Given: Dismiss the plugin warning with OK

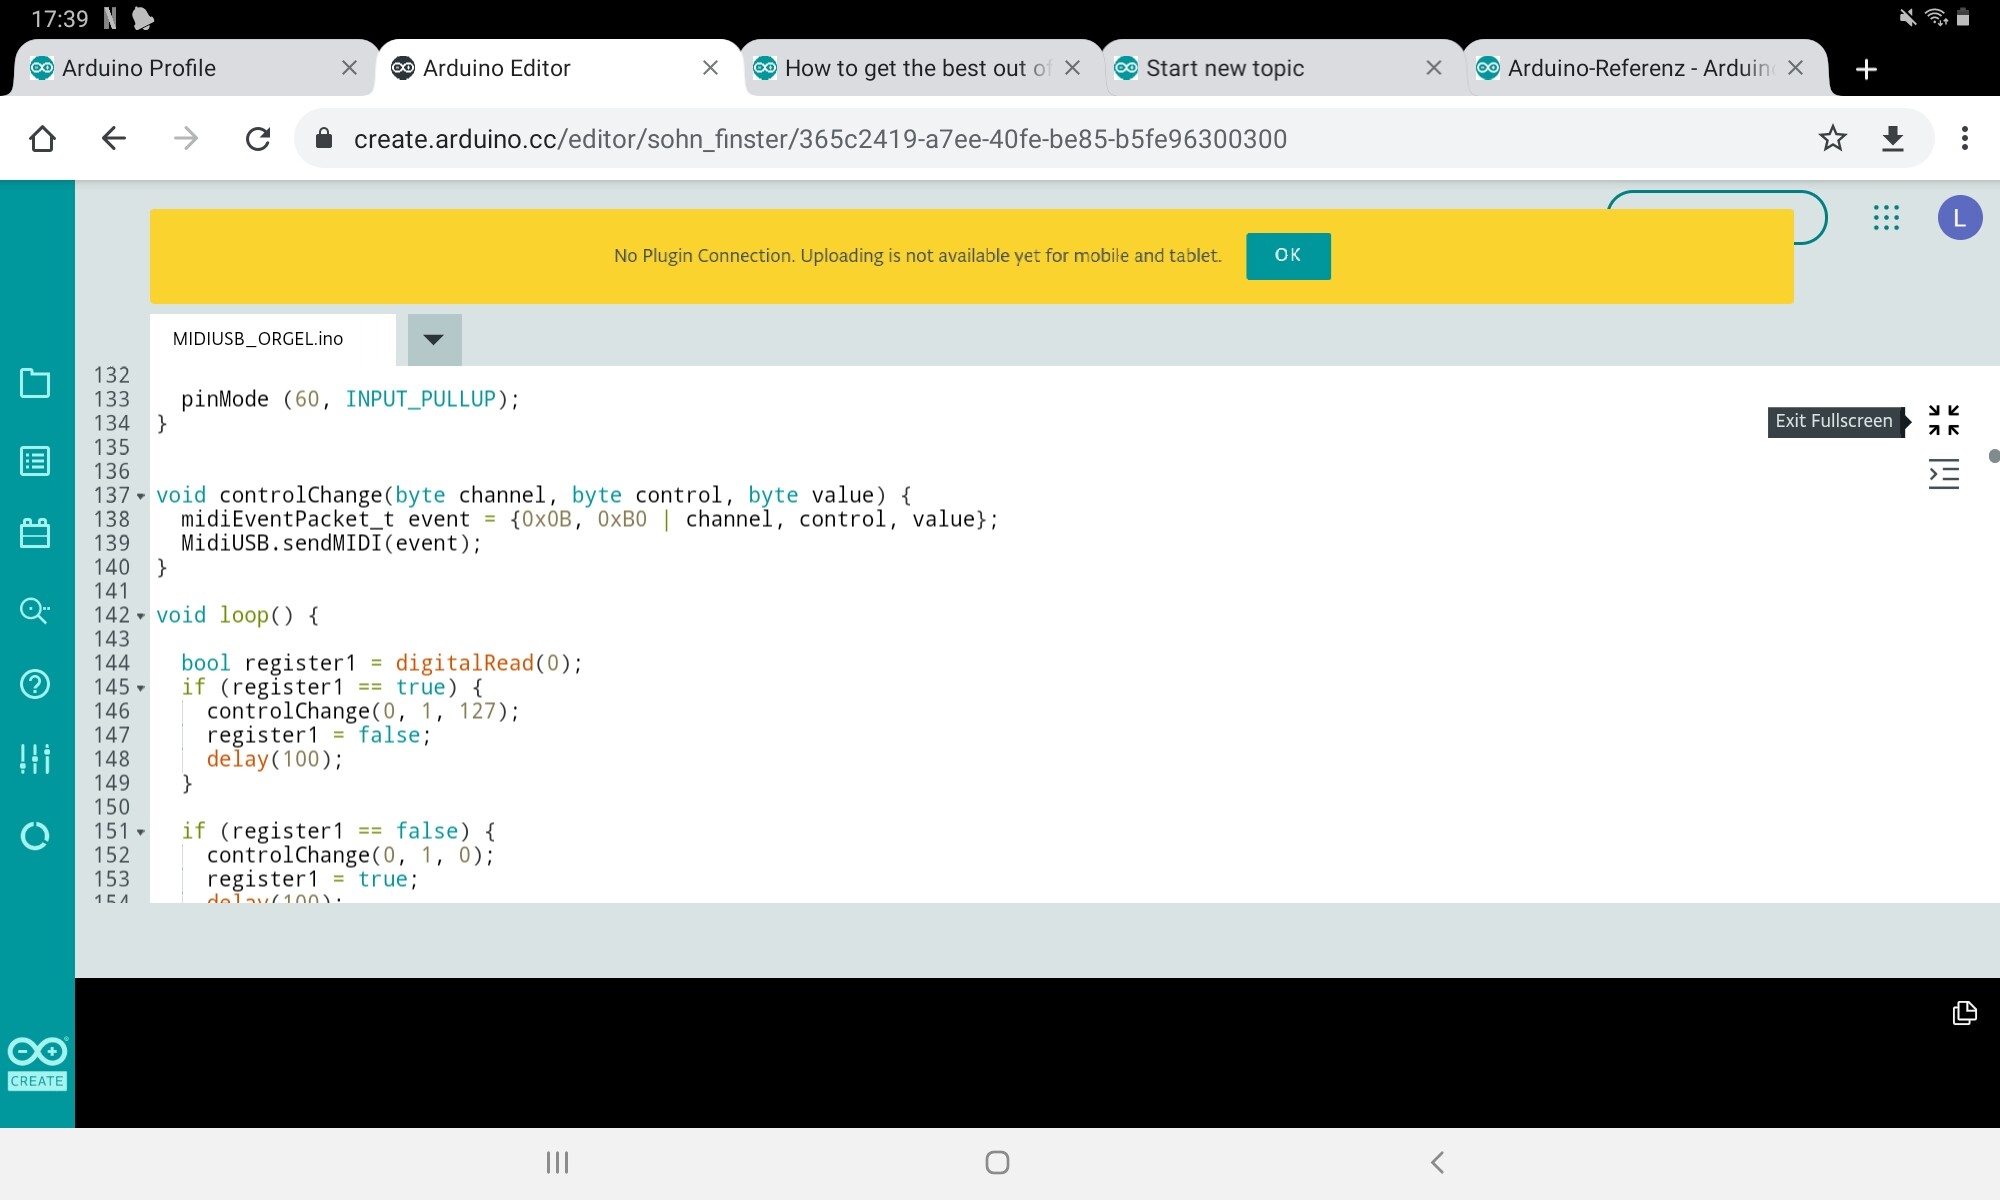Looking at the screenshot, I should tap(1288, 256).
